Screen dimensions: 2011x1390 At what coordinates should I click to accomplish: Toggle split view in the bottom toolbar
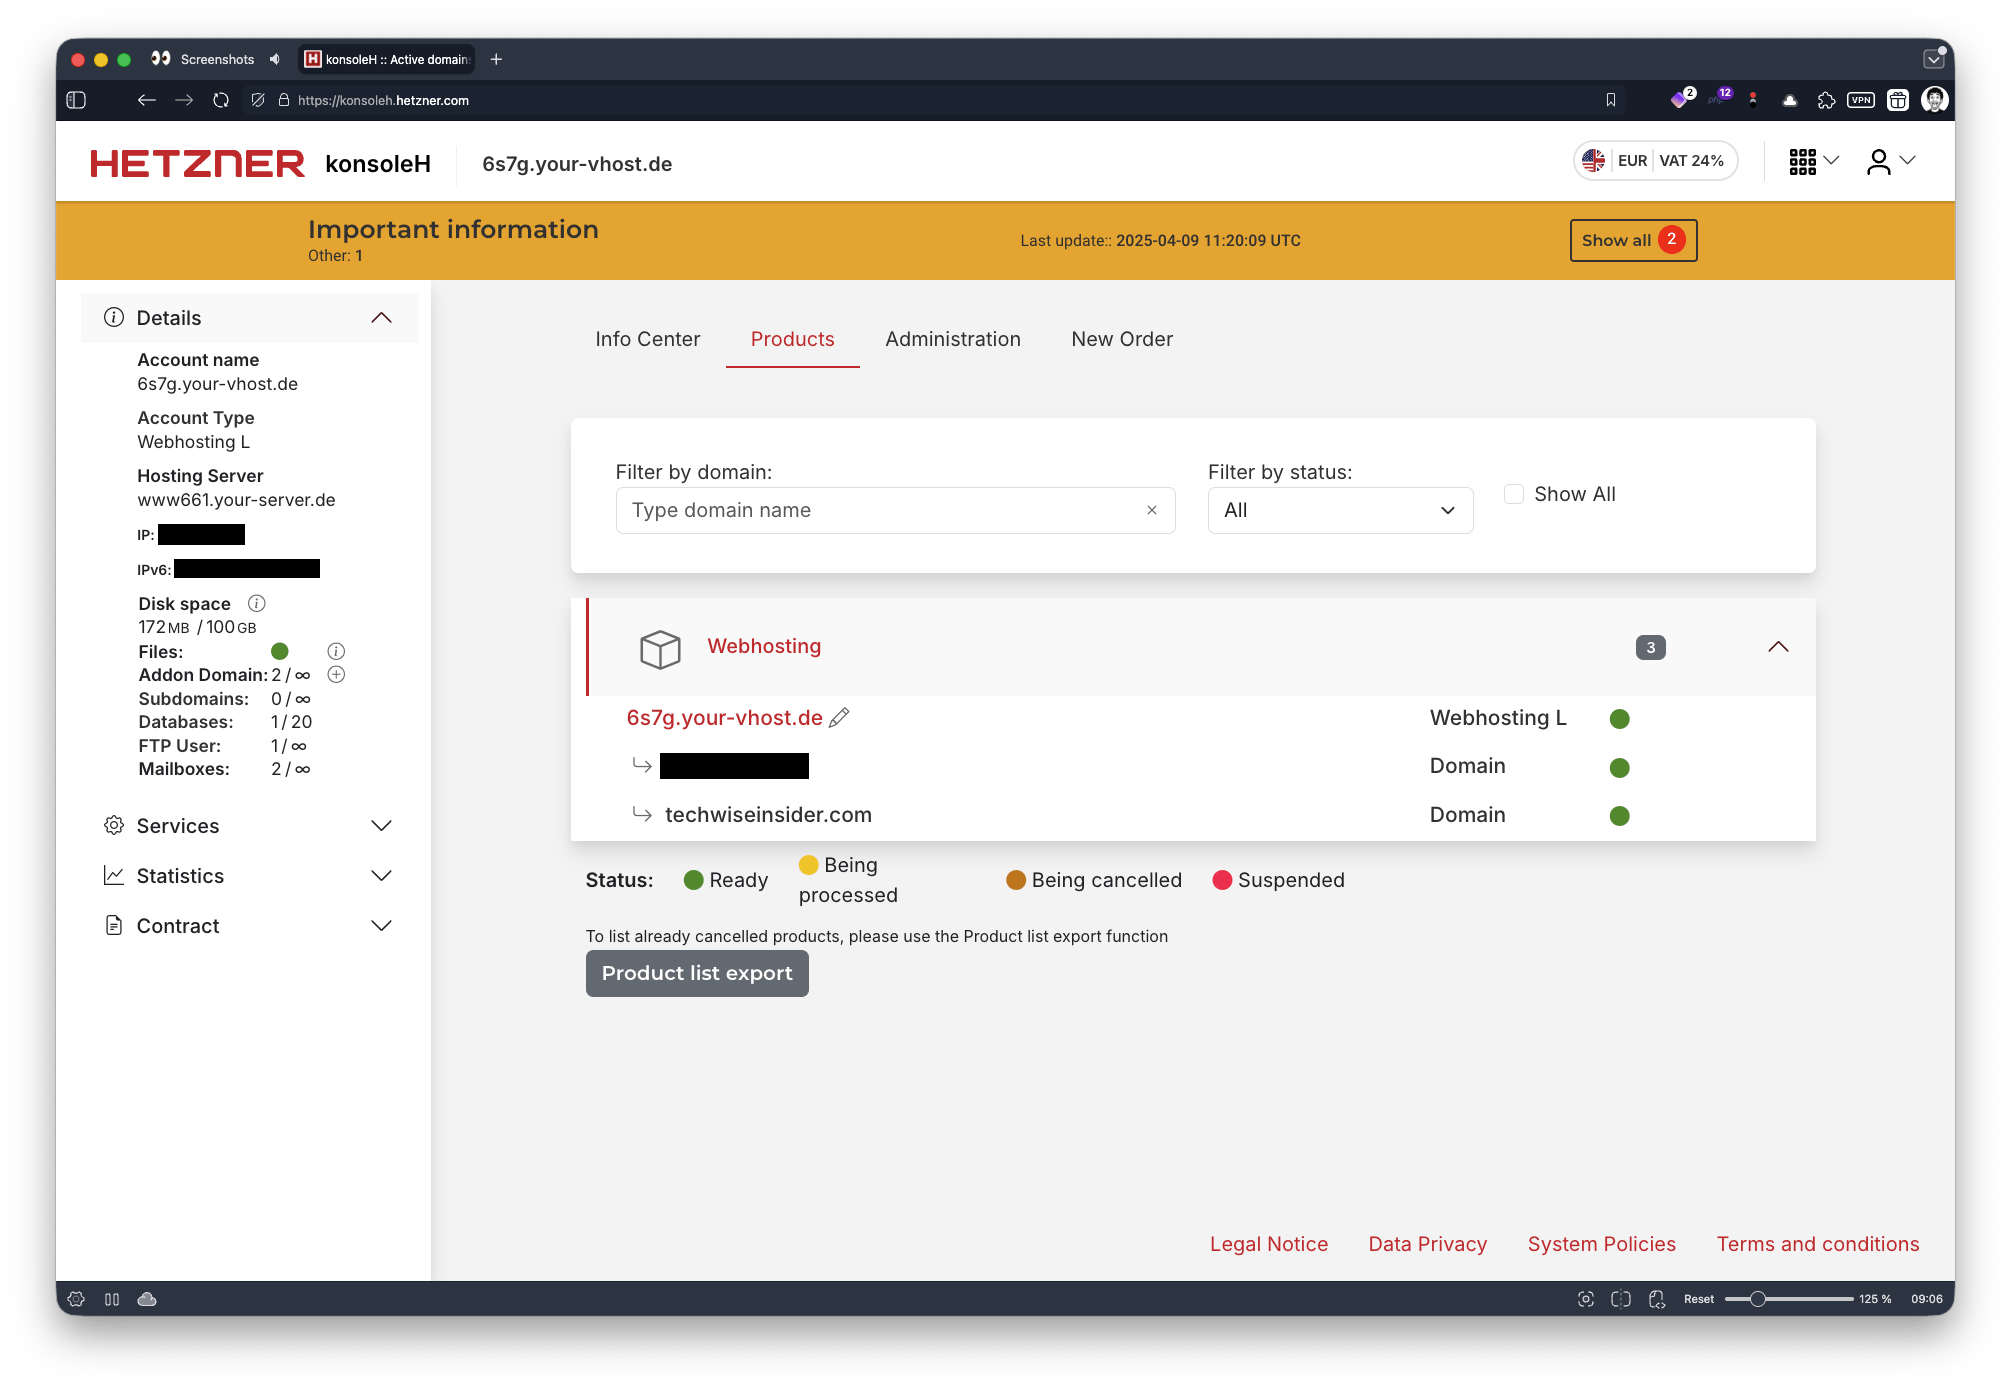click(1621, 1298)
